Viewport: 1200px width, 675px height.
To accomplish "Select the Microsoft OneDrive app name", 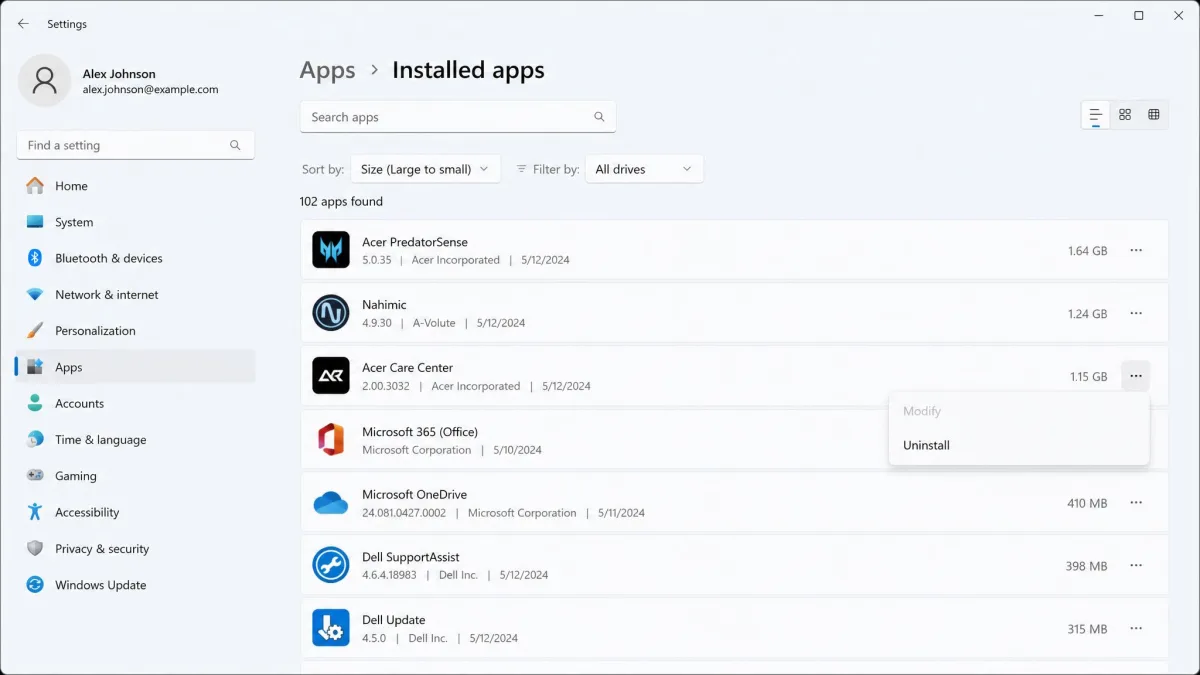I will [414, 494].
